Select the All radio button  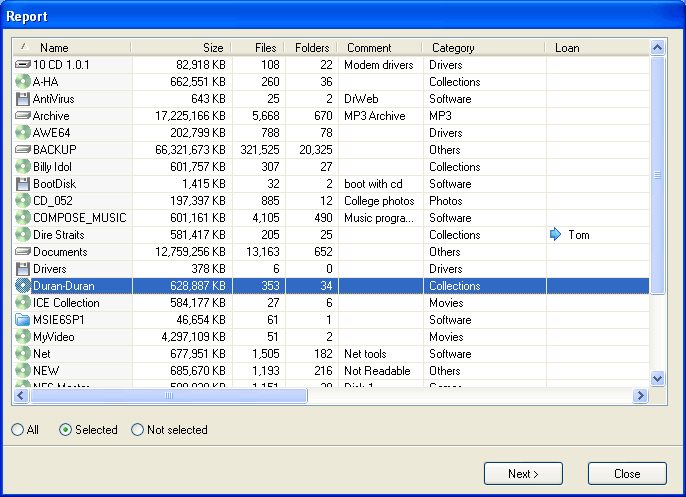(x=18, y=430)
